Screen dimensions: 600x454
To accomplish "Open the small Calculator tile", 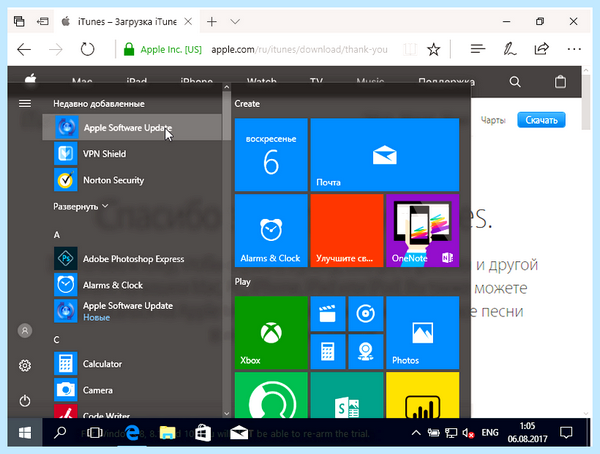I will pos(328,351).
